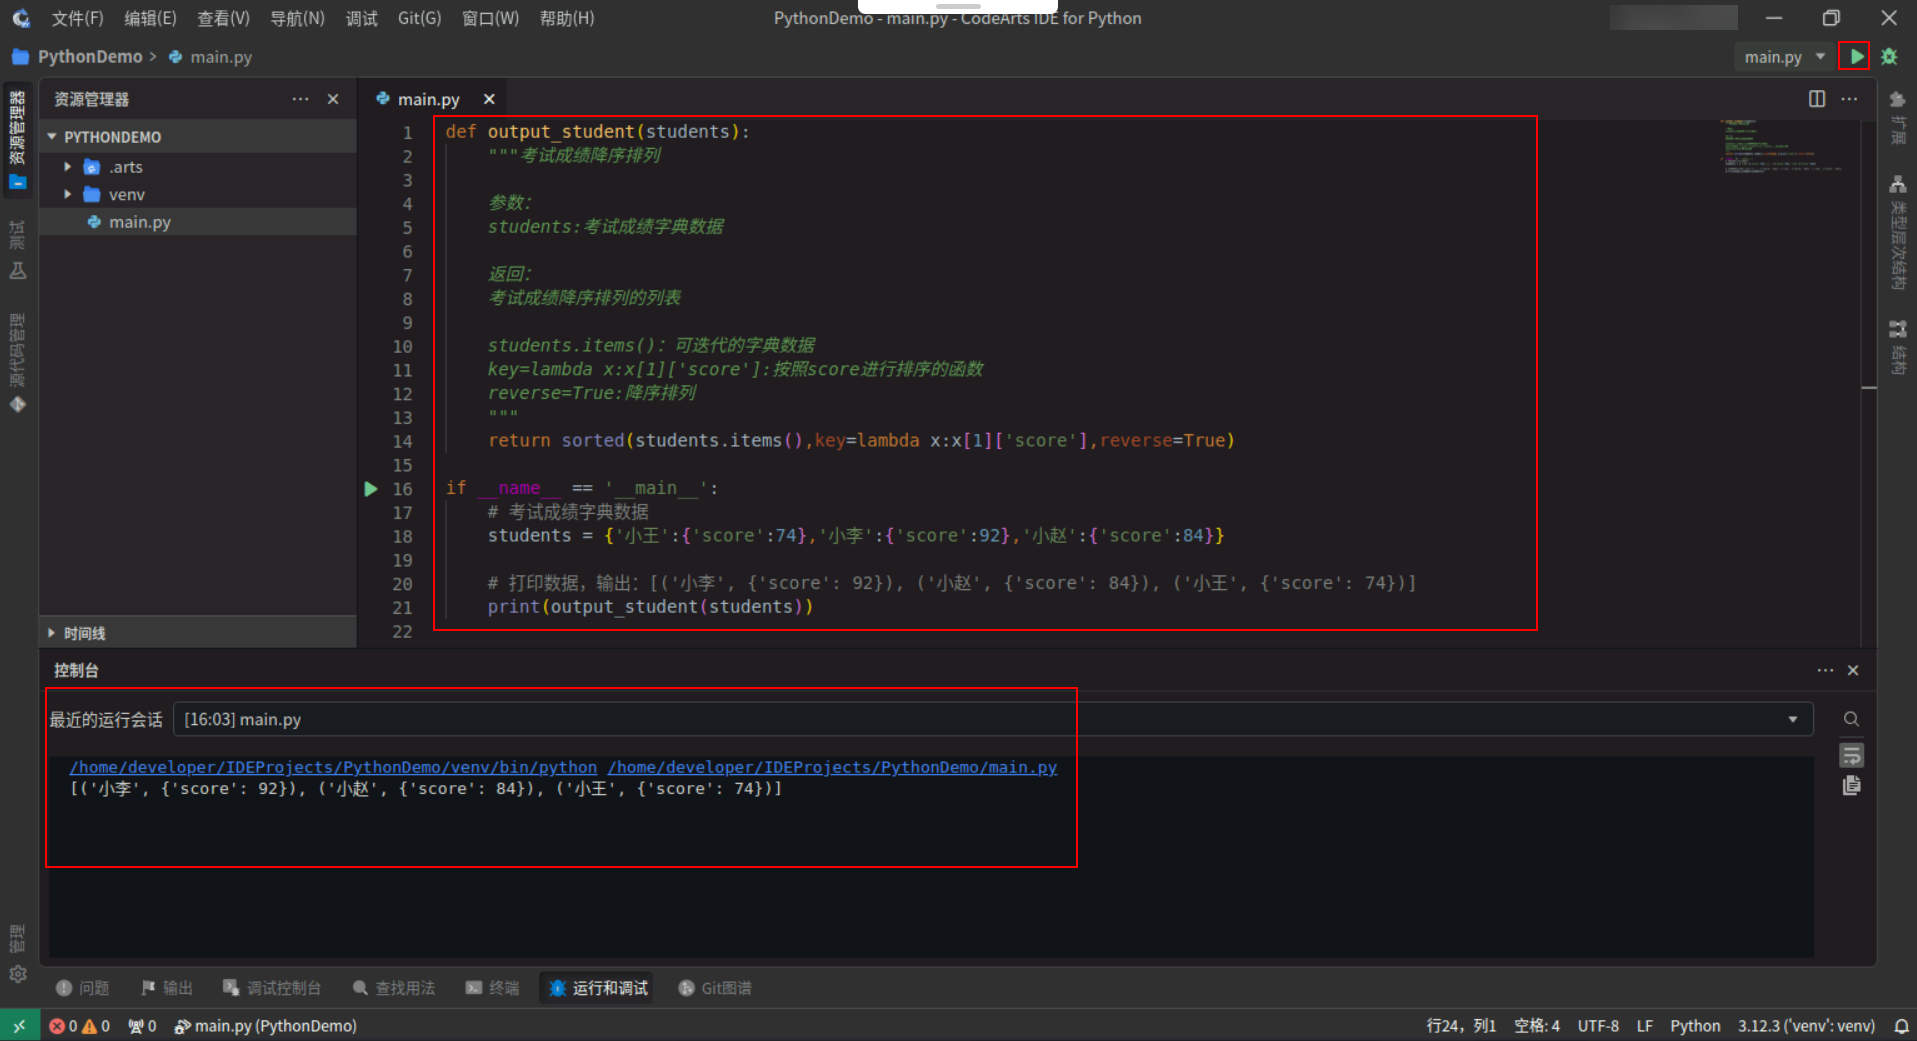Open the 调试 menu
1917x1041 pixels.
point(361,18)
